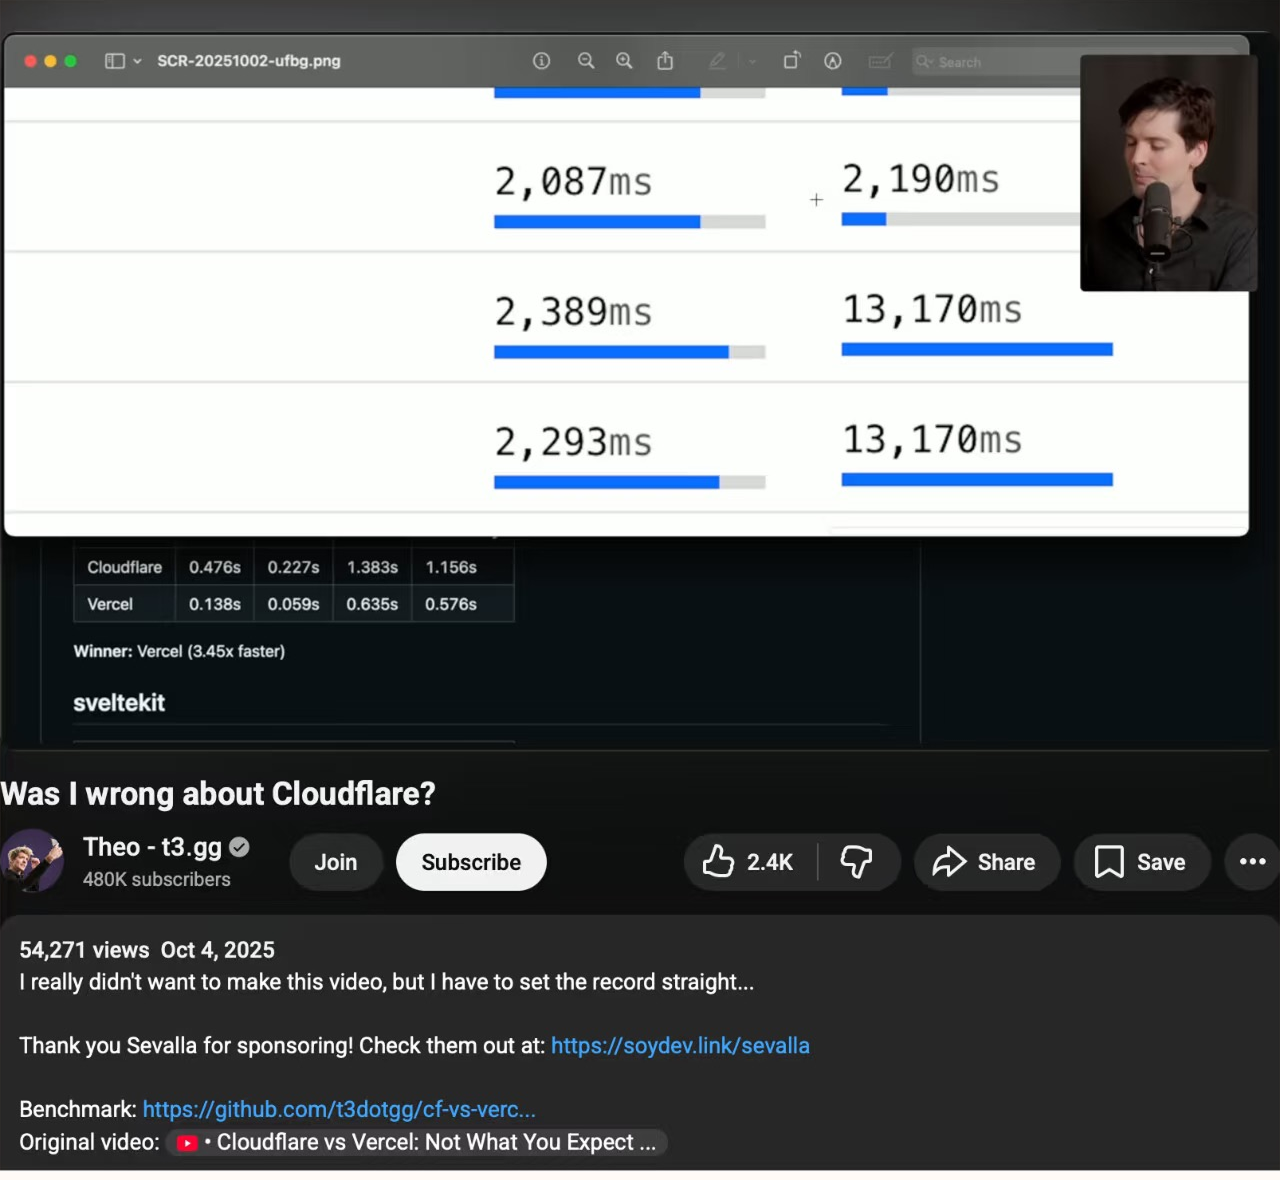Close Preview window red button
Image resolution: width=1280 pixels, height=1180 pixels.
point(30,61)
